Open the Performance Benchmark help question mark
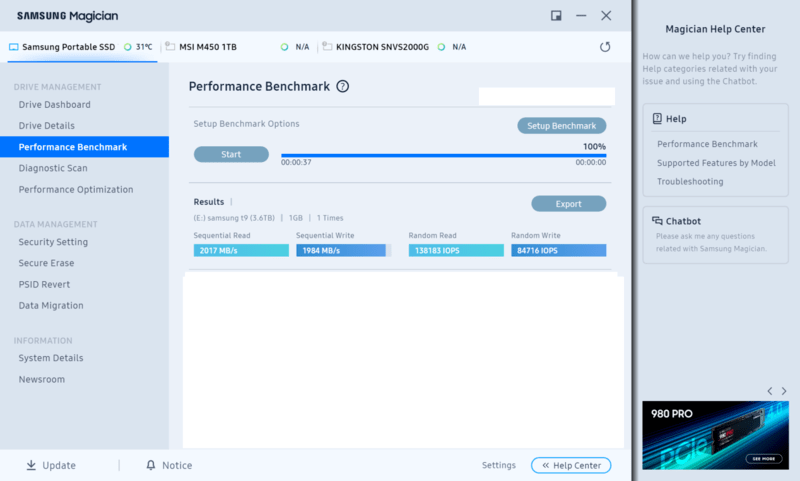Screen dimensions: 800x481 [x=343, y=87]
